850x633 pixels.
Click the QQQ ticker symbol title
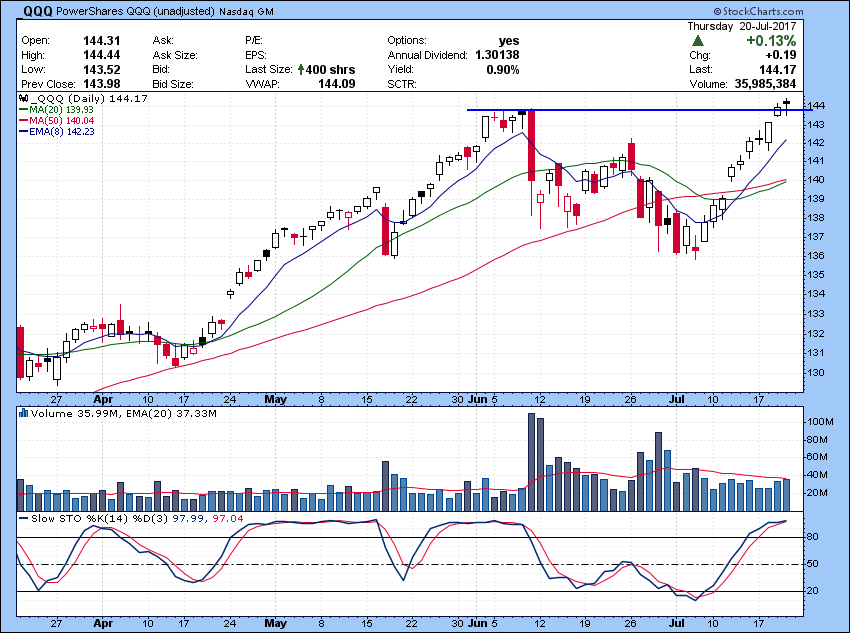click(x=35, y=10)
